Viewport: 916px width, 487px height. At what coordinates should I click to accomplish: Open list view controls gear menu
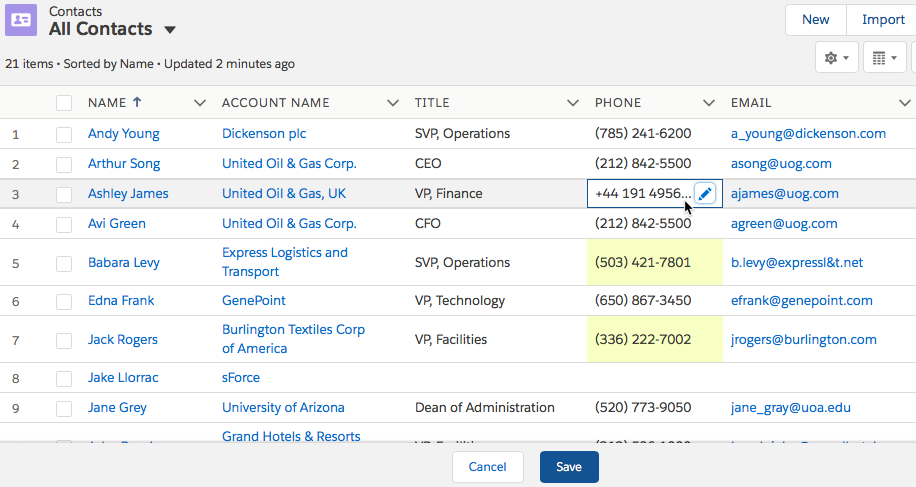click(x=837, y=58)
